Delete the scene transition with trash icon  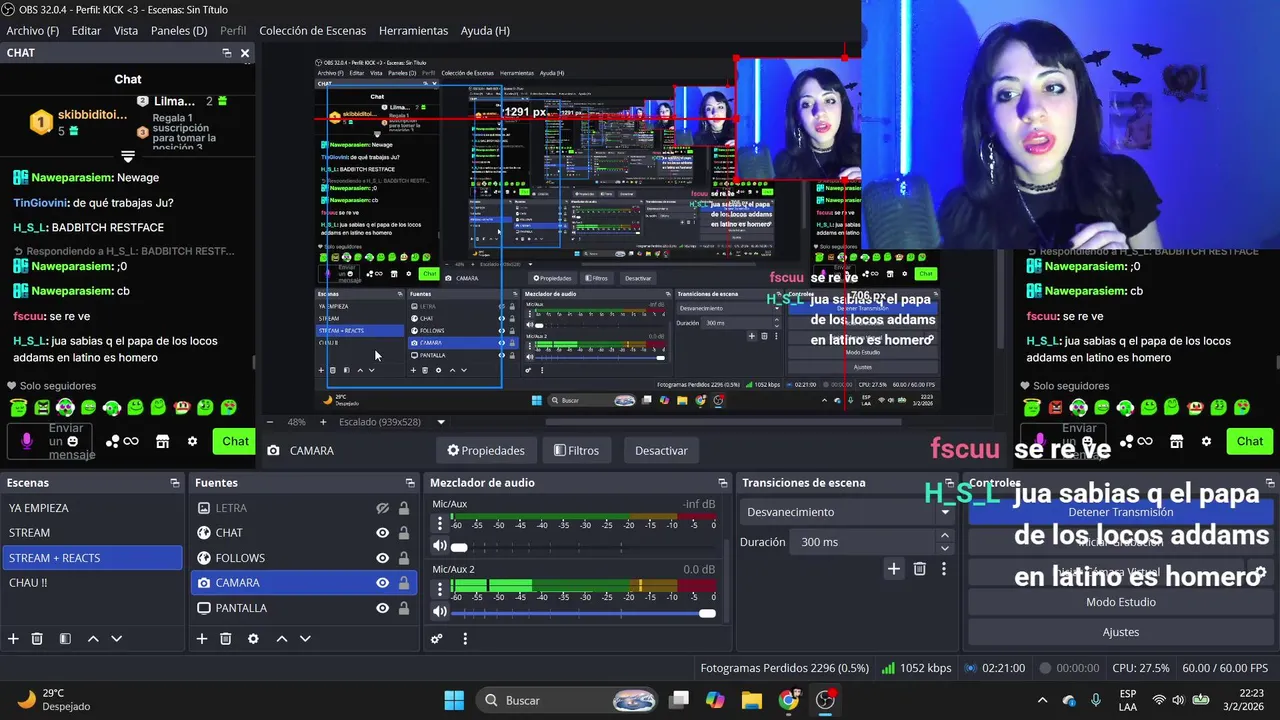pyautogui.click(x=920, y=569)
